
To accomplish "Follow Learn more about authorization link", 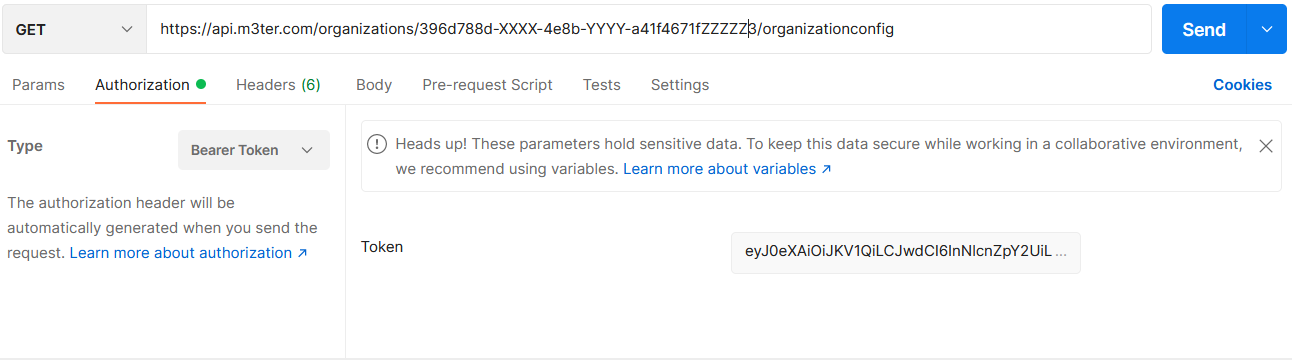I will click(x=181, y=253).
